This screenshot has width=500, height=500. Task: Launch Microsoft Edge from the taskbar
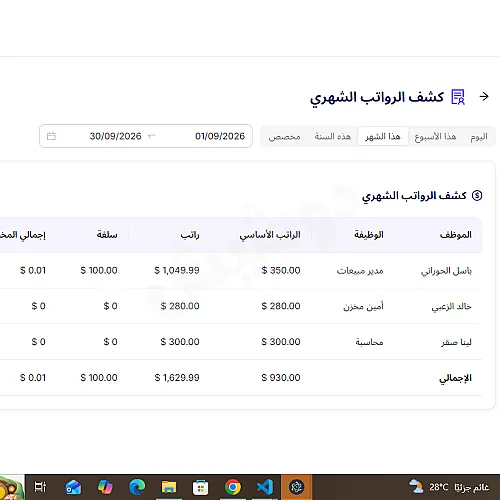coord(137,487)
